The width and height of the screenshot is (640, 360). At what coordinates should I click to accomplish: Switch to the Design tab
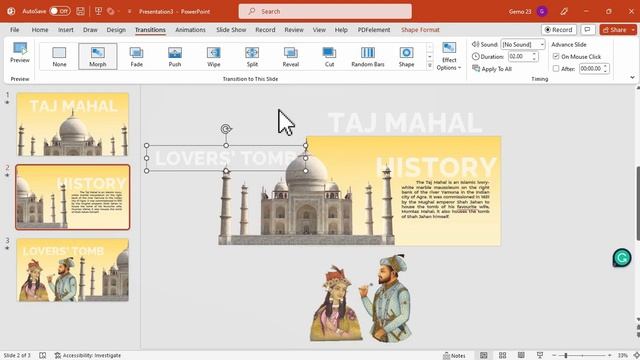click(x=116, y=30)
